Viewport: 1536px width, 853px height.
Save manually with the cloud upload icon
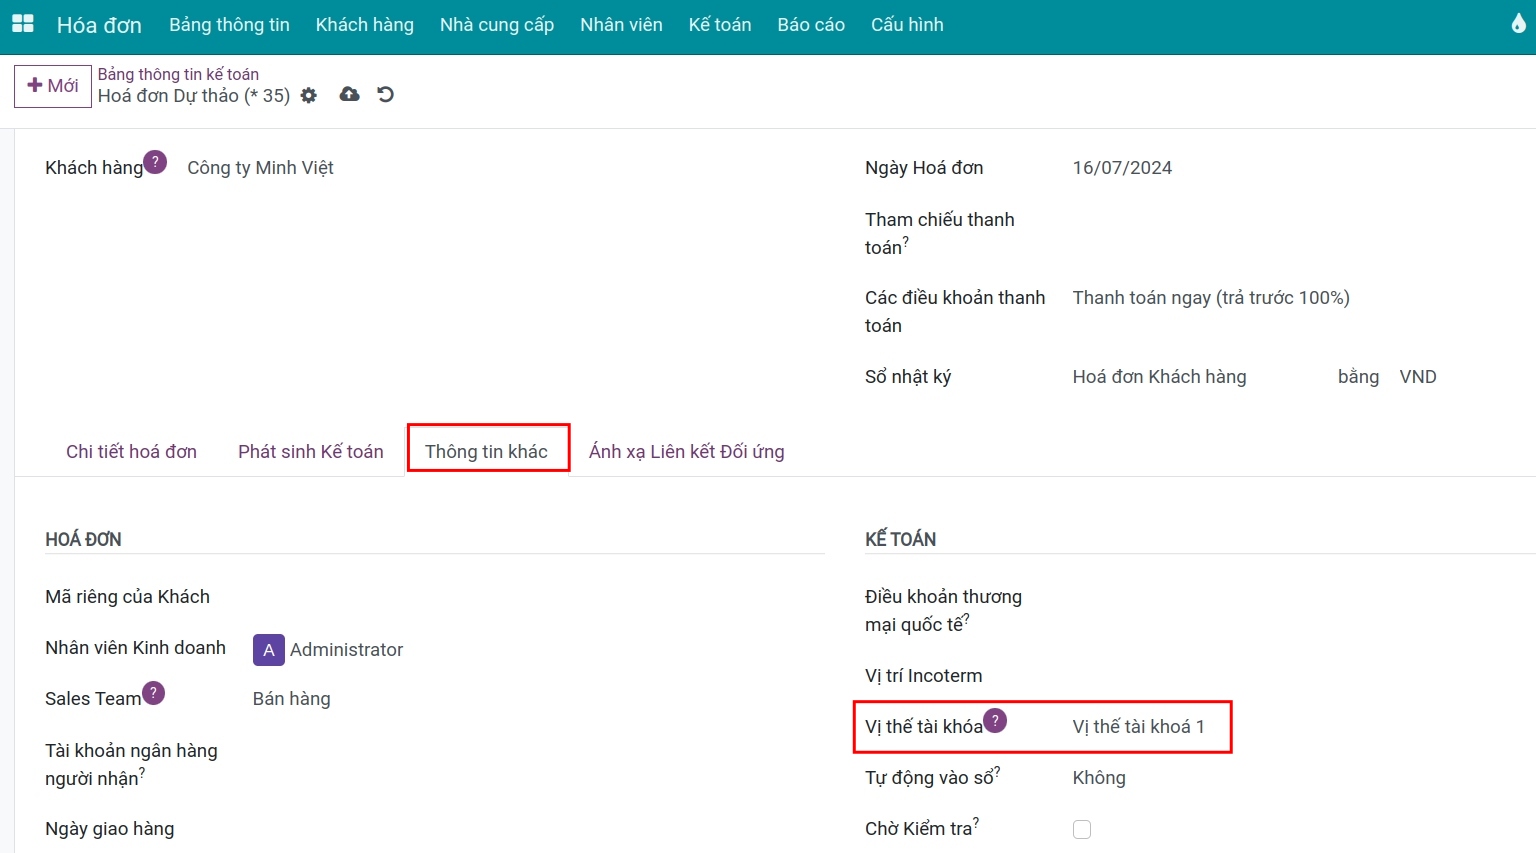click(349, 94)
